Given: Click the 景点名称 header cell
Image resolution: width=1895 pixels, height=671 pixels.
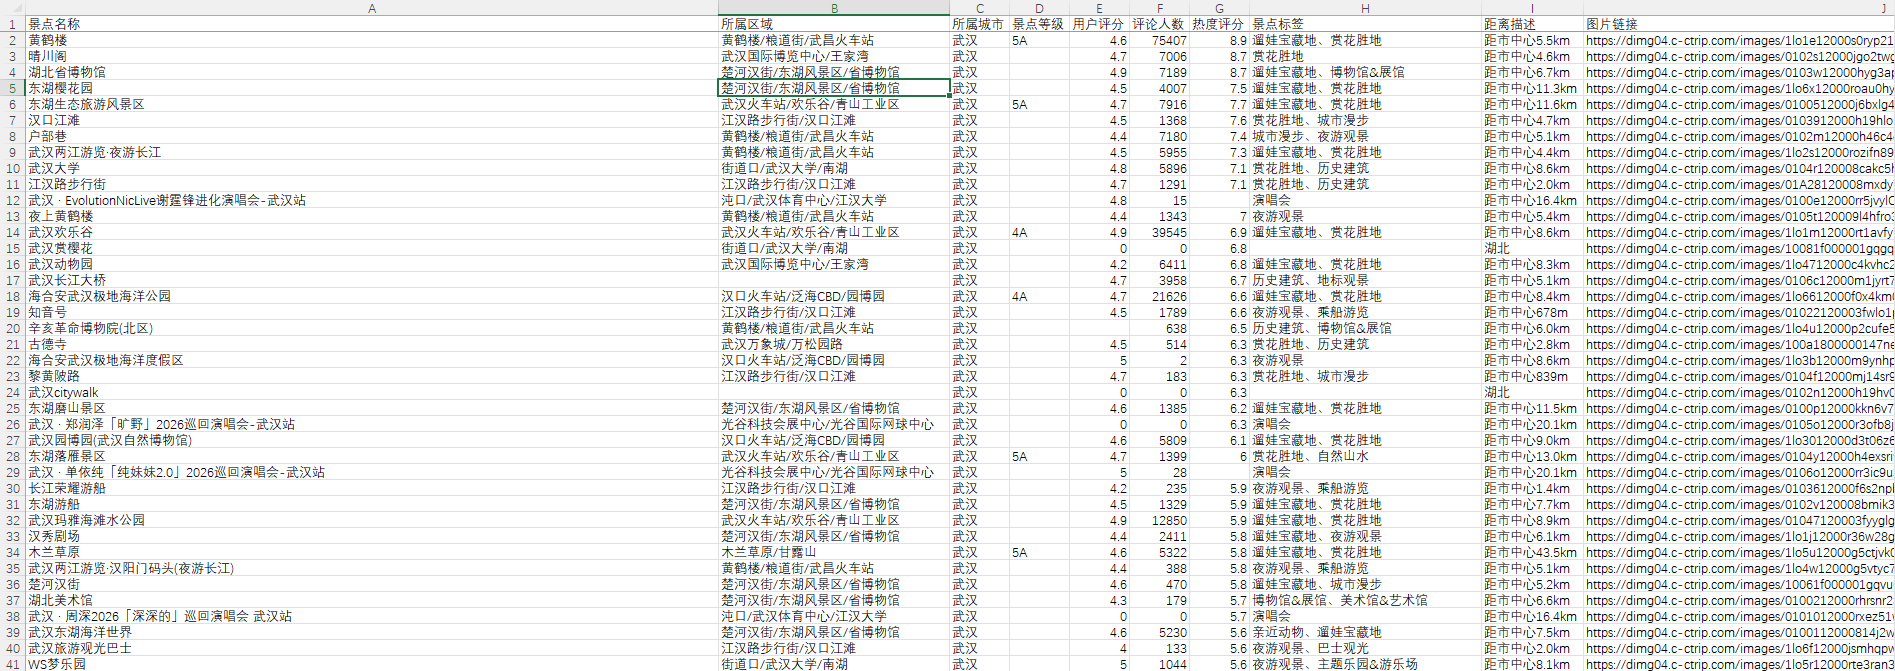Looking at the screenshot, I should 372,24.
